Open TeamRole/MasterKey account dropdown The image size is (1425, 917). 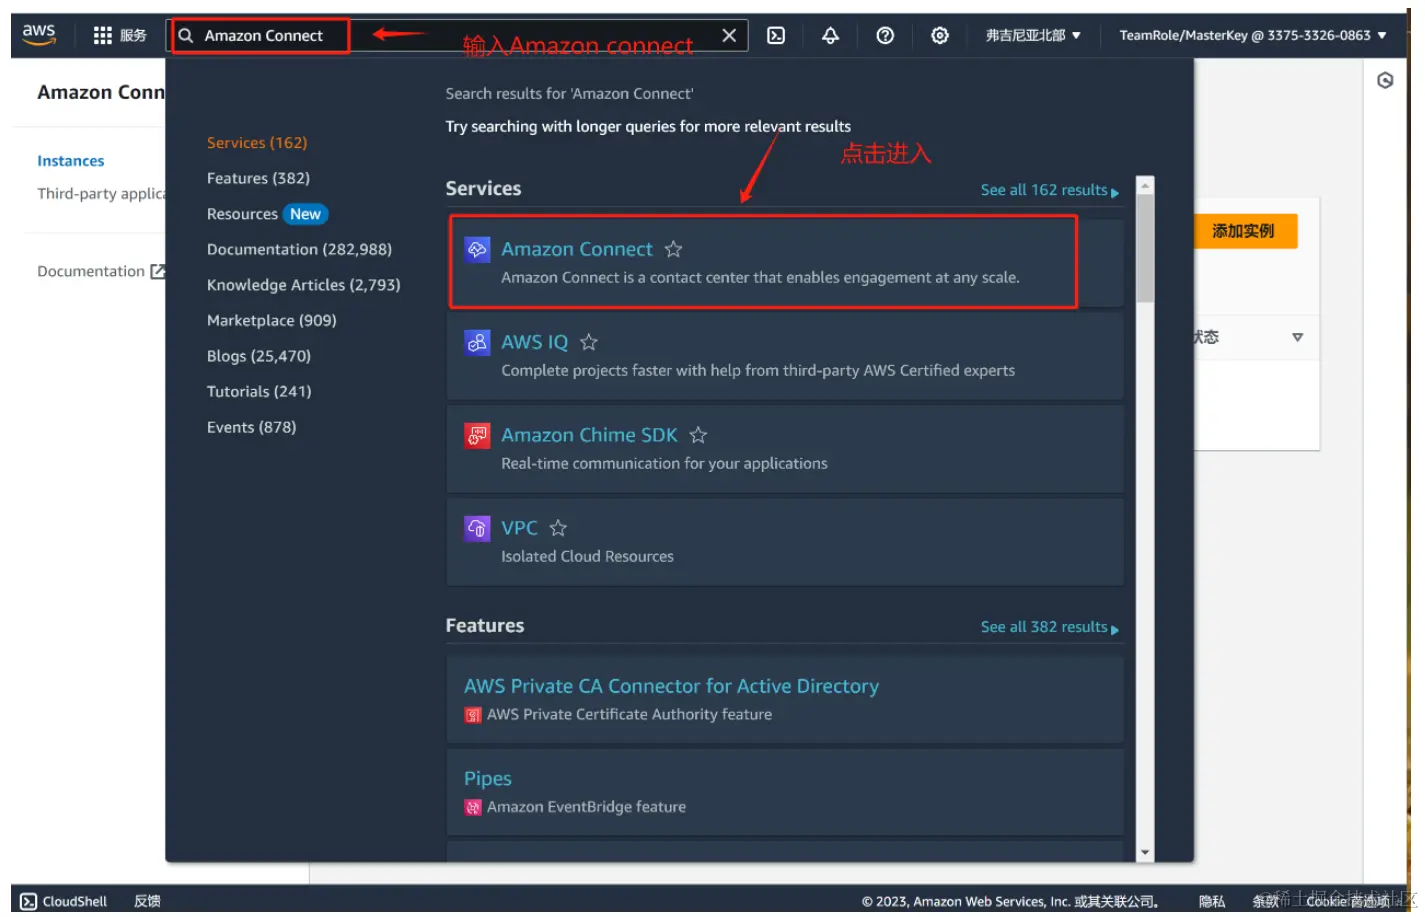1253,35
